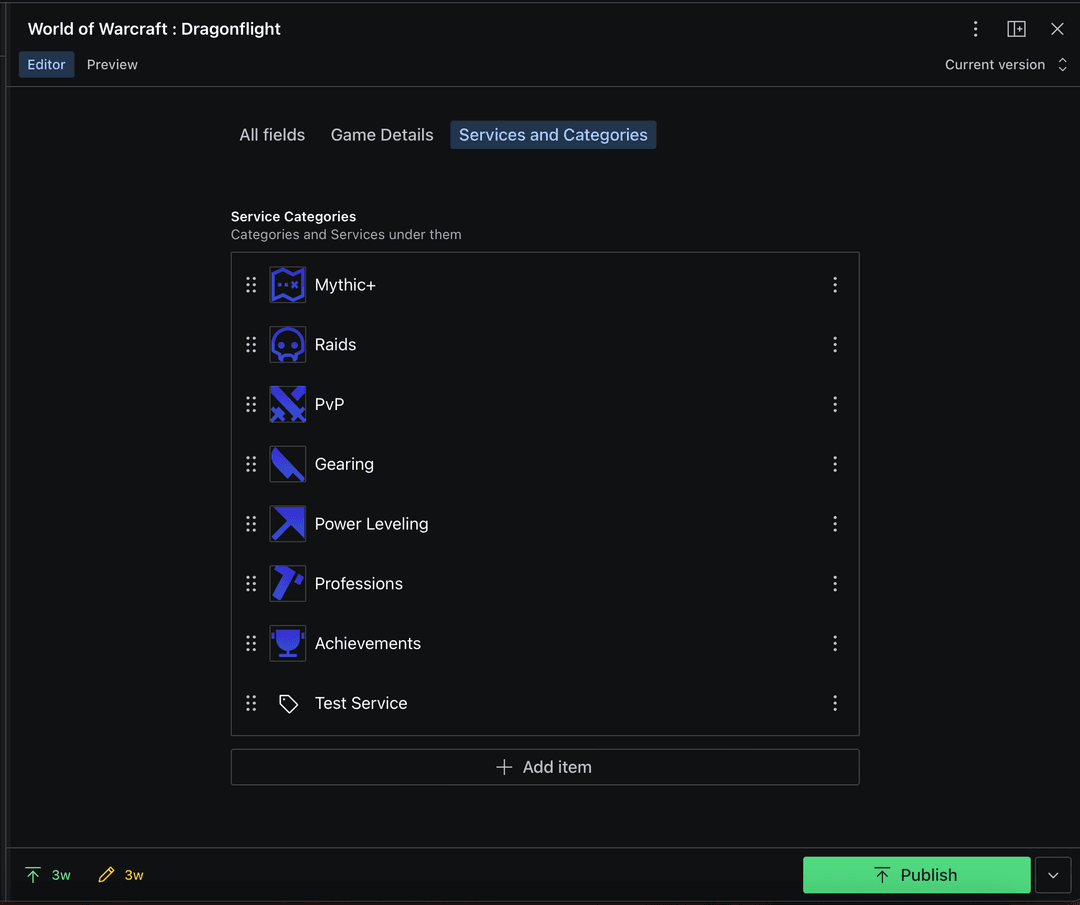Click the PvP crossed swords icon
The height and width of the screenshot is (905, 1080).
(x=288, y=404)
